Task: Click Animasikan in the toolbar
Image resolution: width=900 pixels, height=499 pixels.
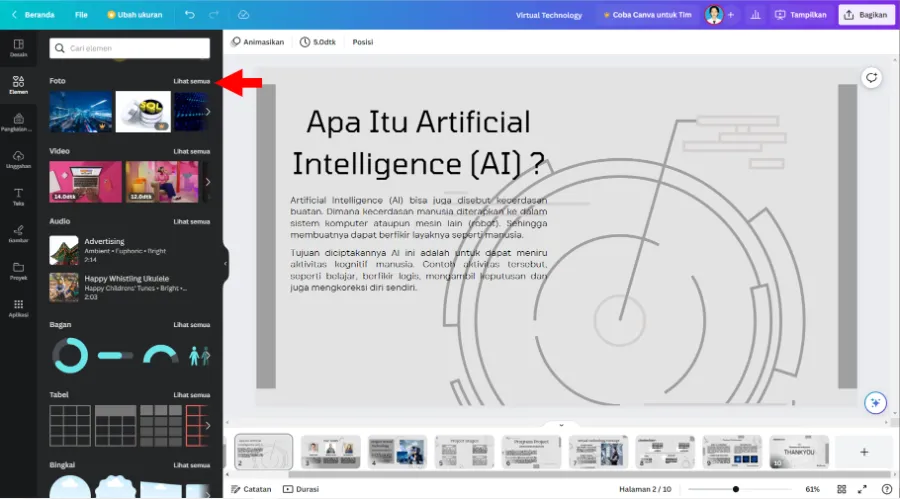Action: click(x=258, y=42)
